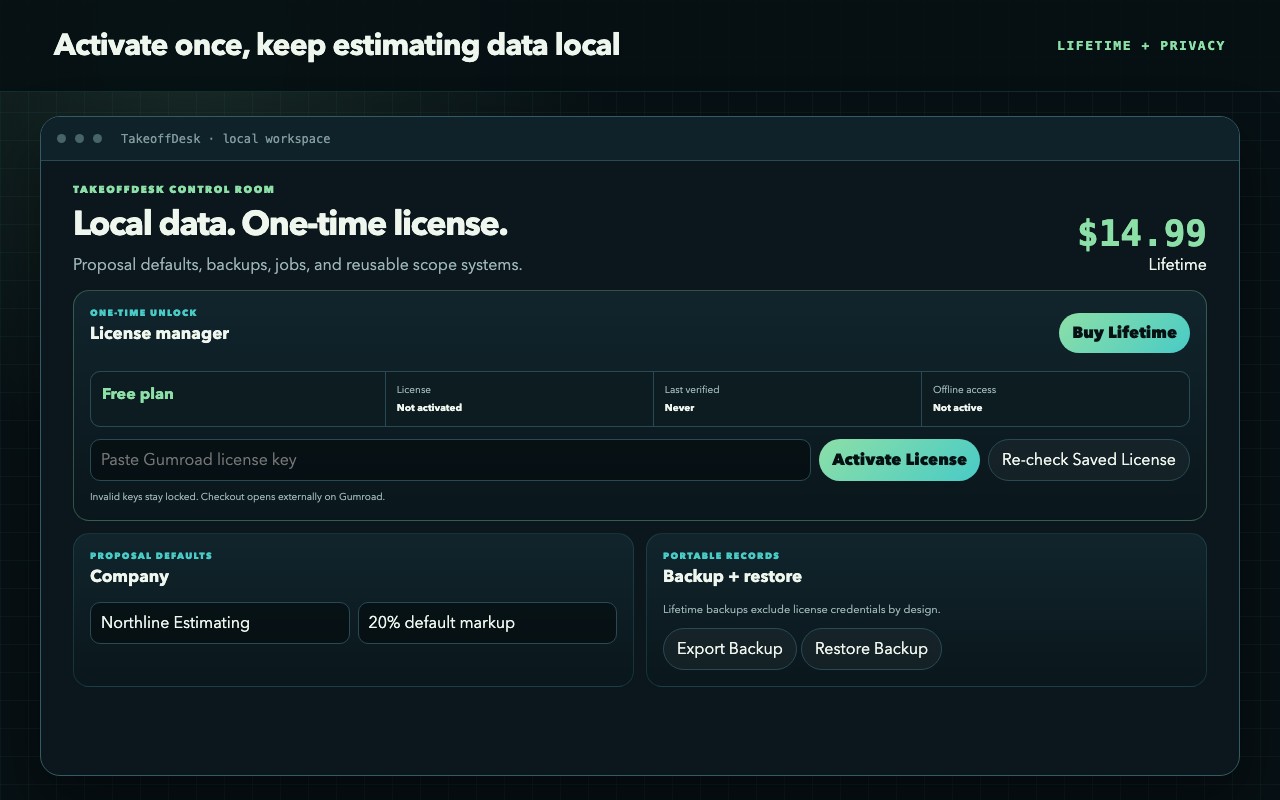
Task: Click the 'Backup + restore' heading
Action: pyautogui.click(x=732, y=577)
